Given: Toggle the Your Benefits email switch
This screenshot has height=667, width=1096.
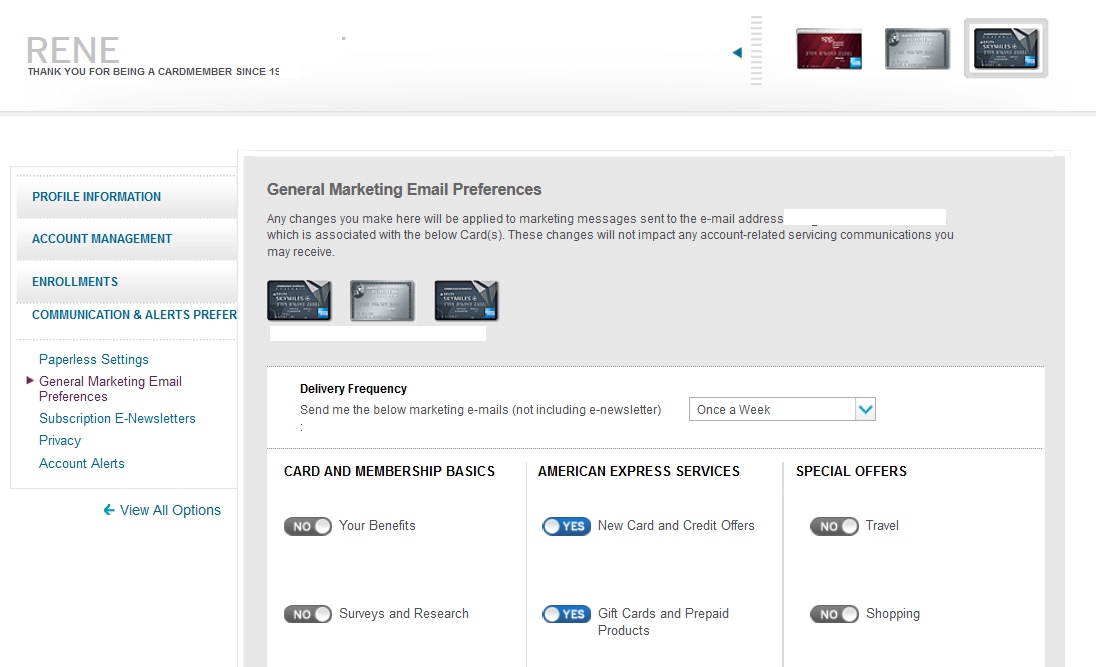Looking at the screenshot, I should (307, 526).
